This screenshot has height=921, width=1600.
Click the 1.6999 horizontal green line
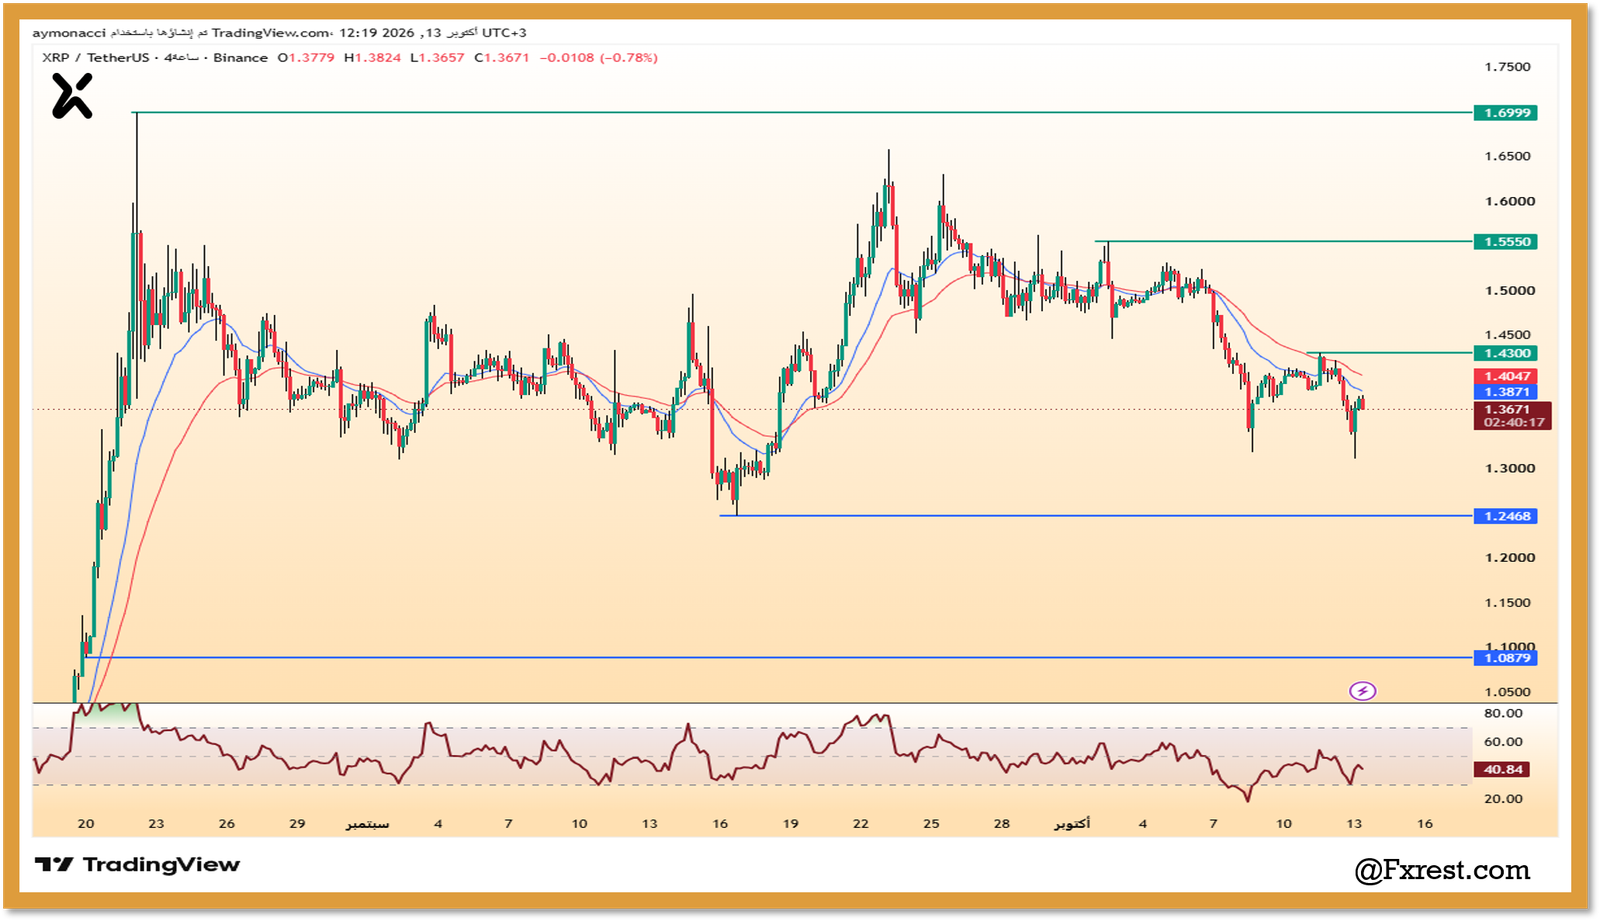pyautogui.click(x=804, y=113)
